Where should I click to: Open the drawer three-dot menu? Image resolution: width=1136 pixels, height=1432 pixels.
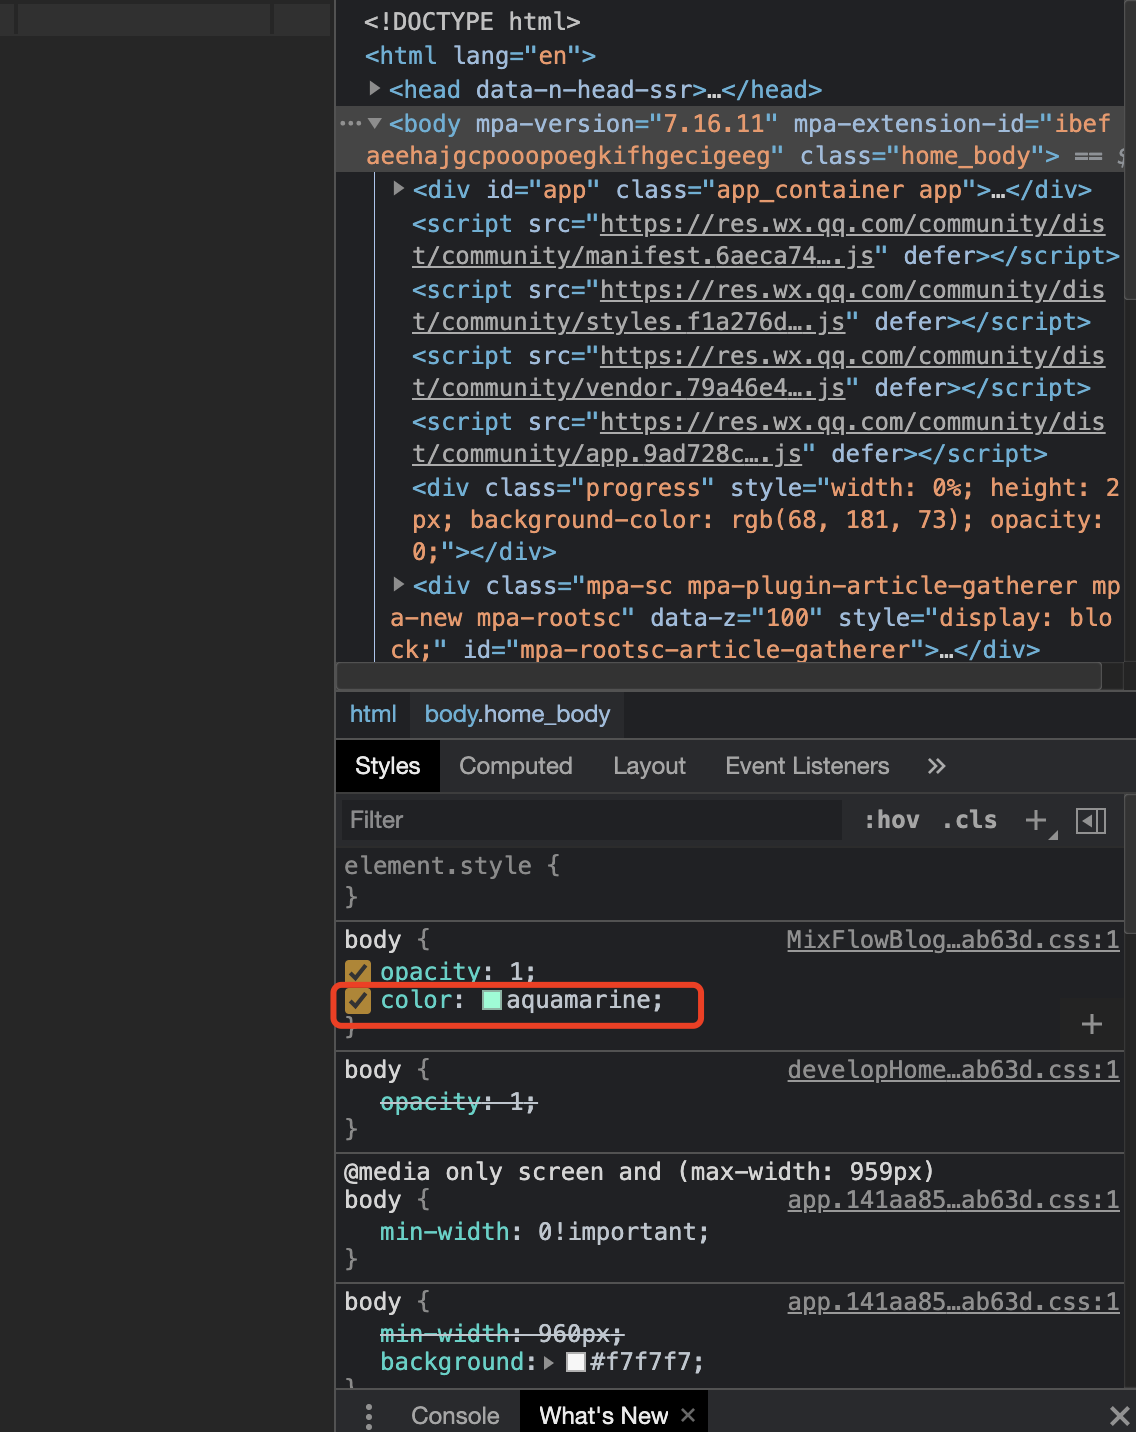pyautogui.click(x=369, y=1415)
